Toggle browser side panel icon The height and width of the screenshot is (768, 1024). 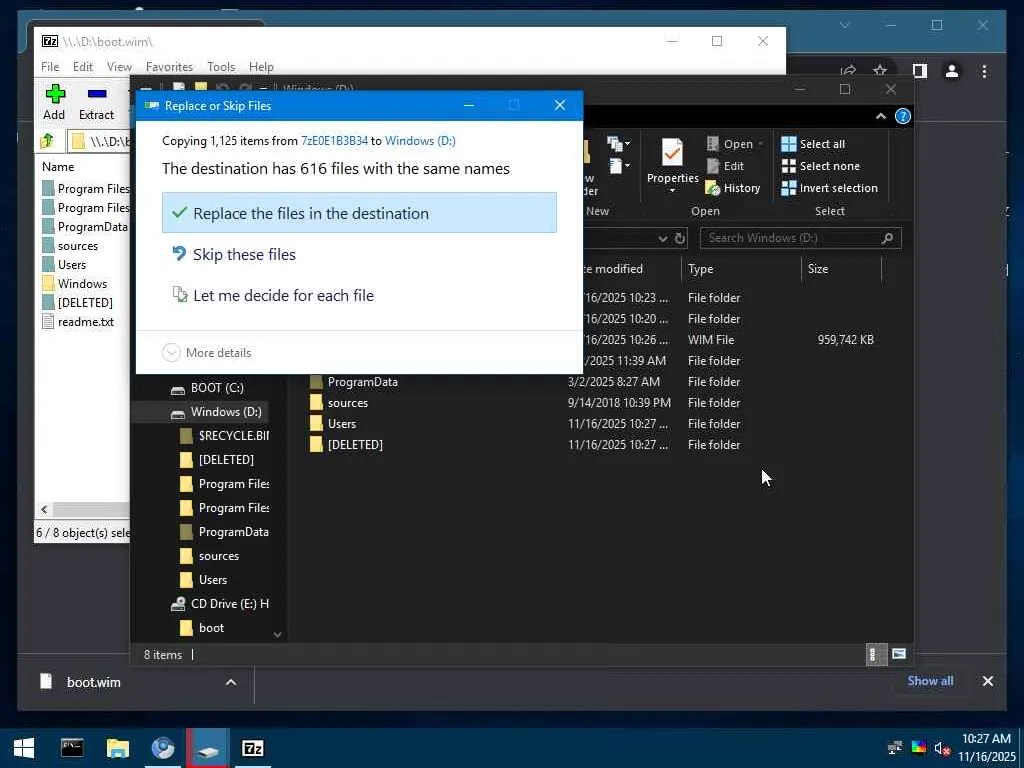point(920,71)
